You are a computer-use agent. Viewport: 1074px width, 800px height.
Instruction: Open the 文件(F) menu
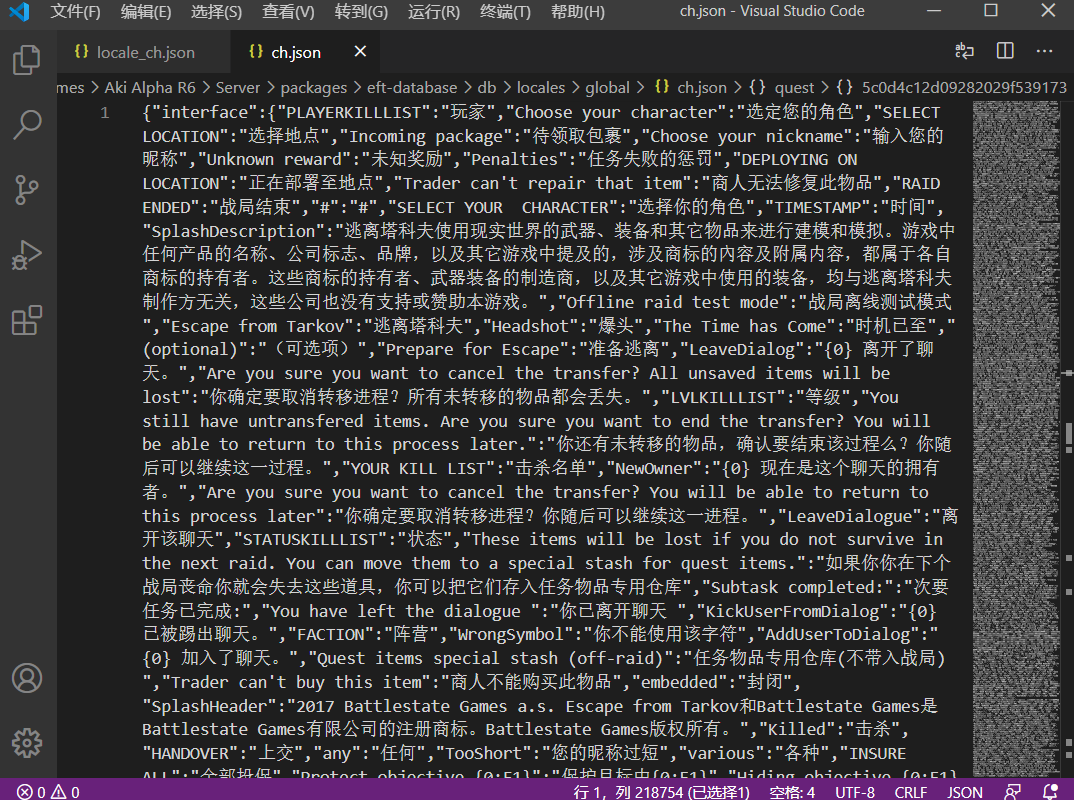tap(75, 12)
